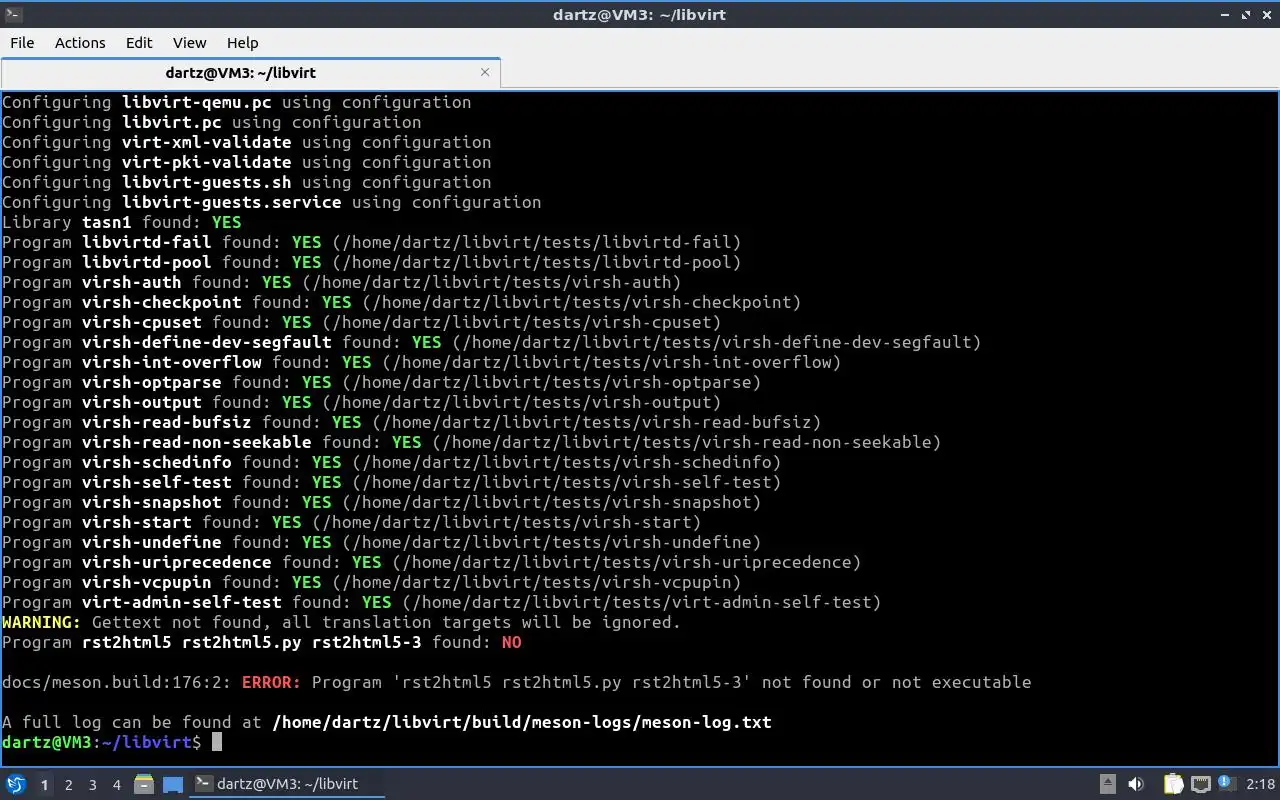
Task: Minimize the terminal window
Action: click(1225, 14)
